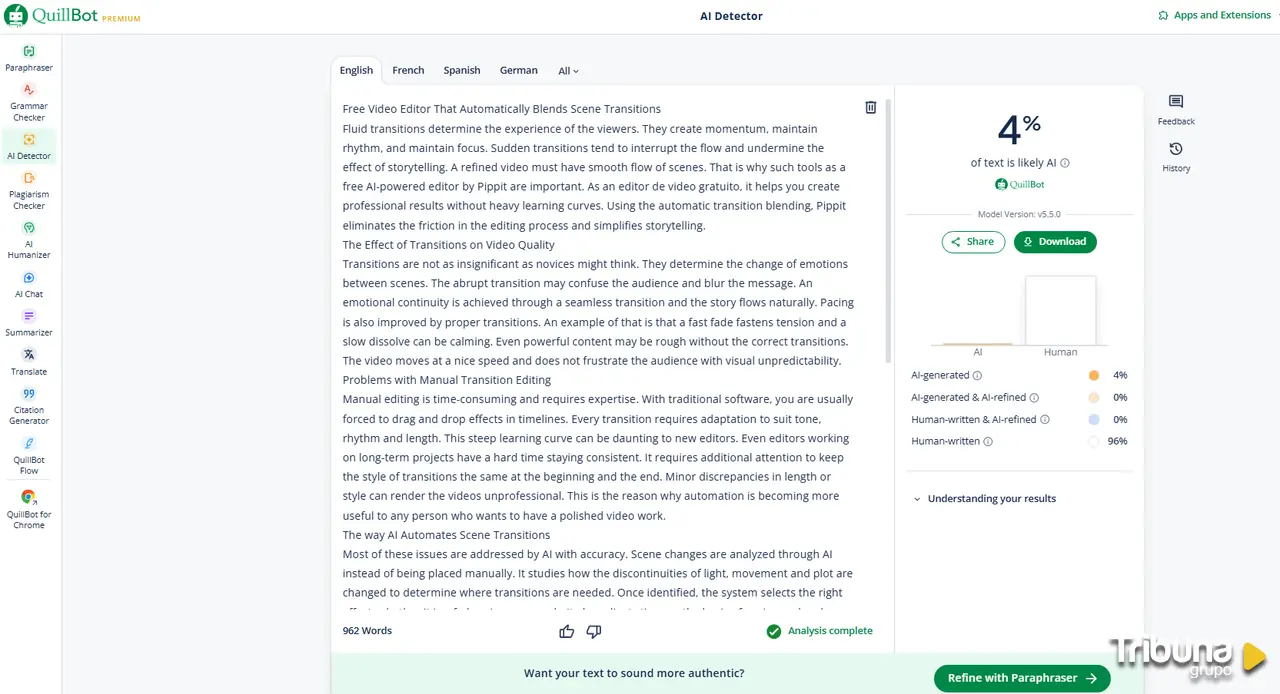The width and height of the screenshot is (1280, 694).
Task: Open the Paraphraser tool in sidebar
Action: tap(29, 58)
